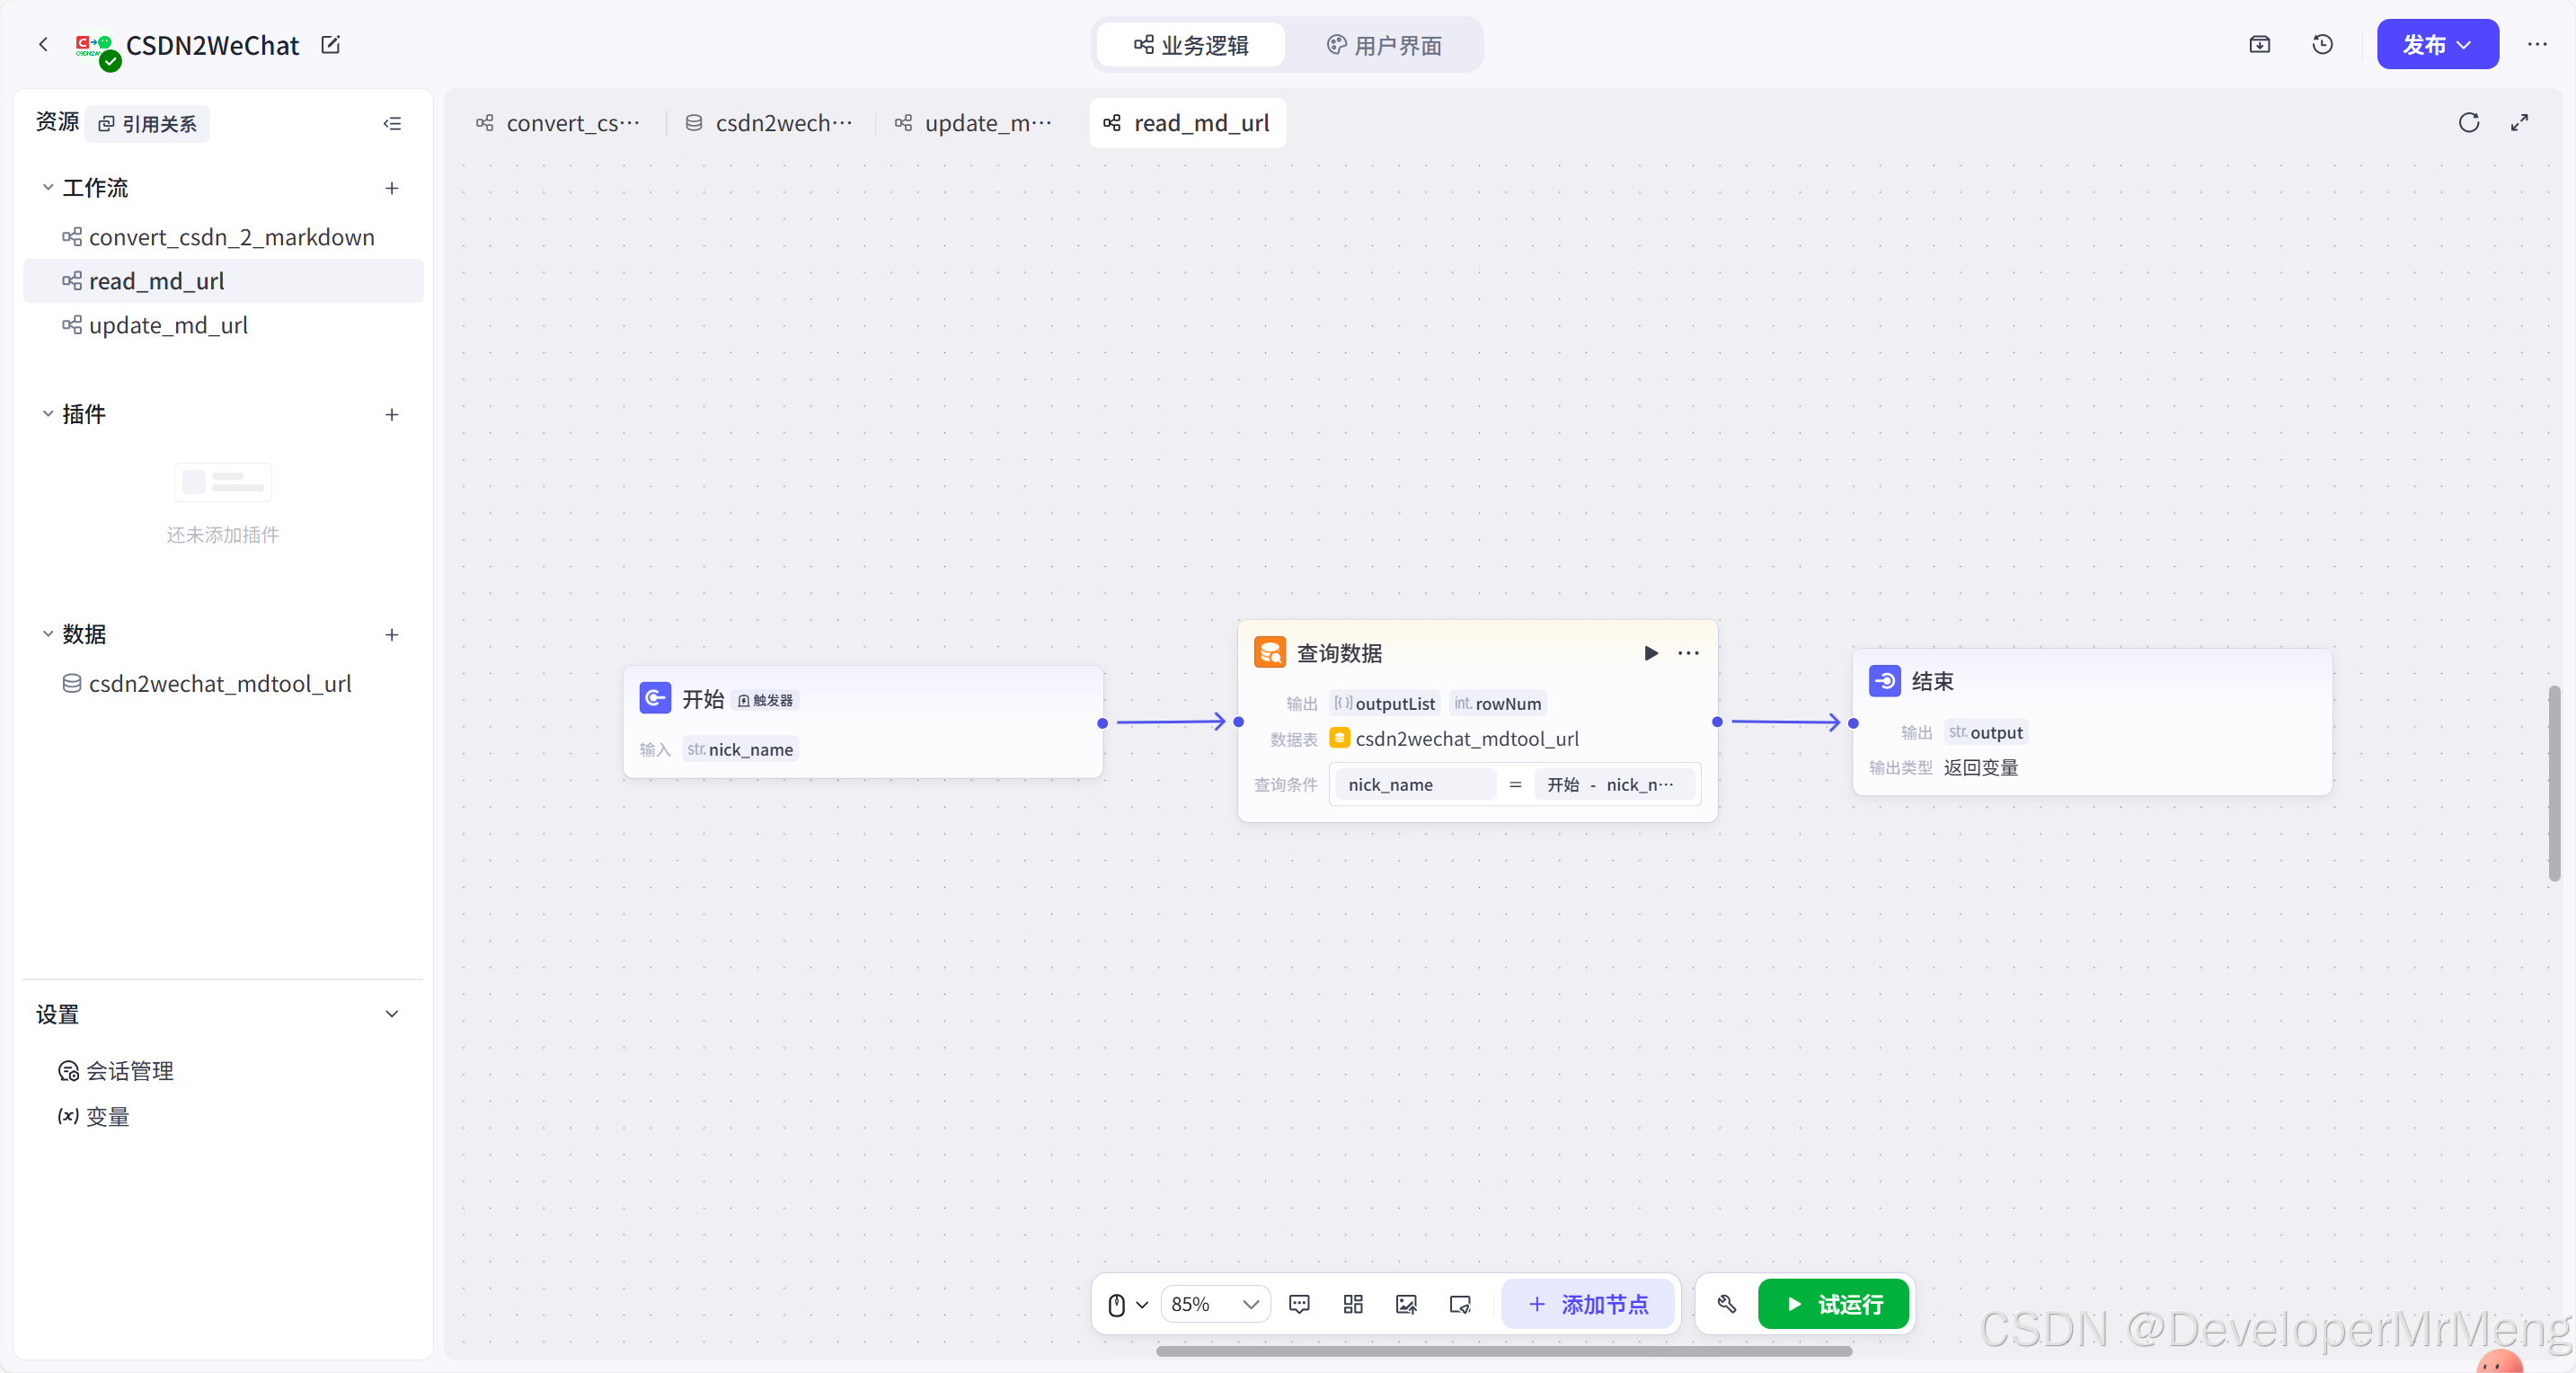Image resolution: width=2576 pixels, height=1373 pixels.
Task: Collapse the 数据 section
Action: tap(48, 634)
